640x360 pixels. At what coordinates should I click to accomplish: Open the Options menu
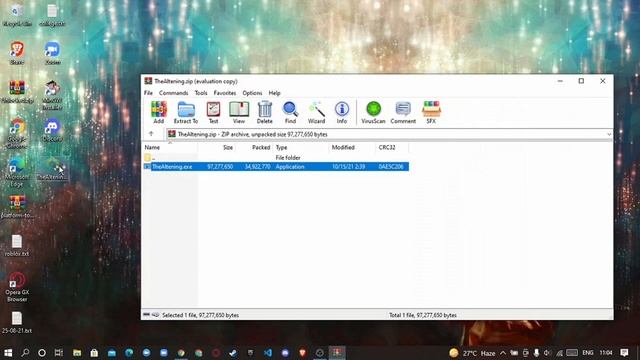(252, 93)
